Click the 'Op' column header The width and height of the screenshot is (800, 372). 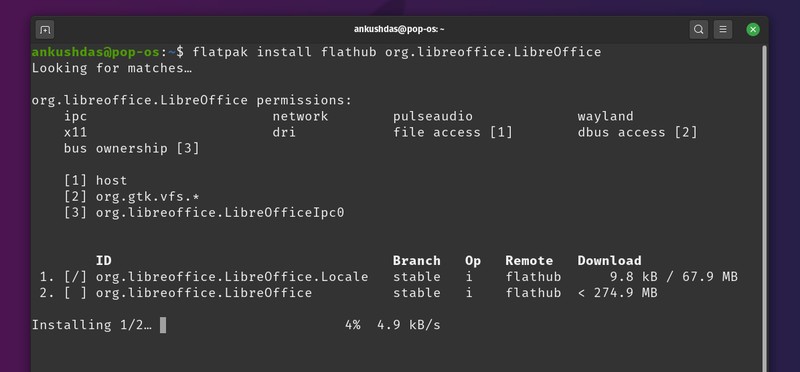click(472, 261)
